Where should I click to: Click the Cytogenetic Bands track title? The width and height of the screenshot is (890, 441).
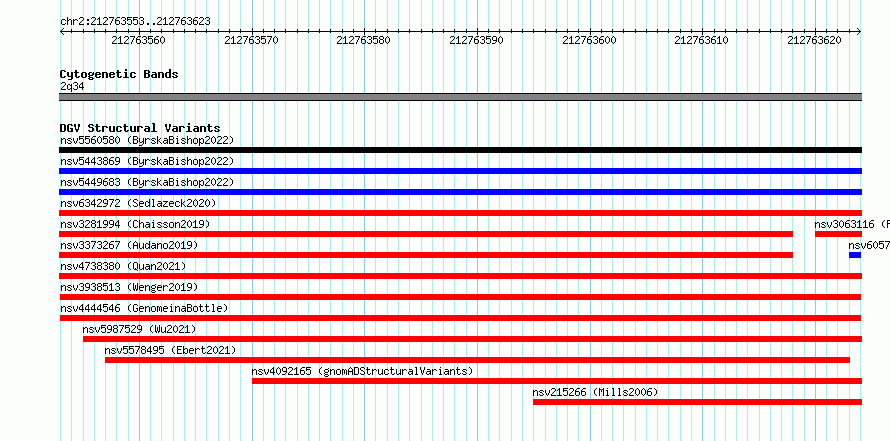coord(119,74)
